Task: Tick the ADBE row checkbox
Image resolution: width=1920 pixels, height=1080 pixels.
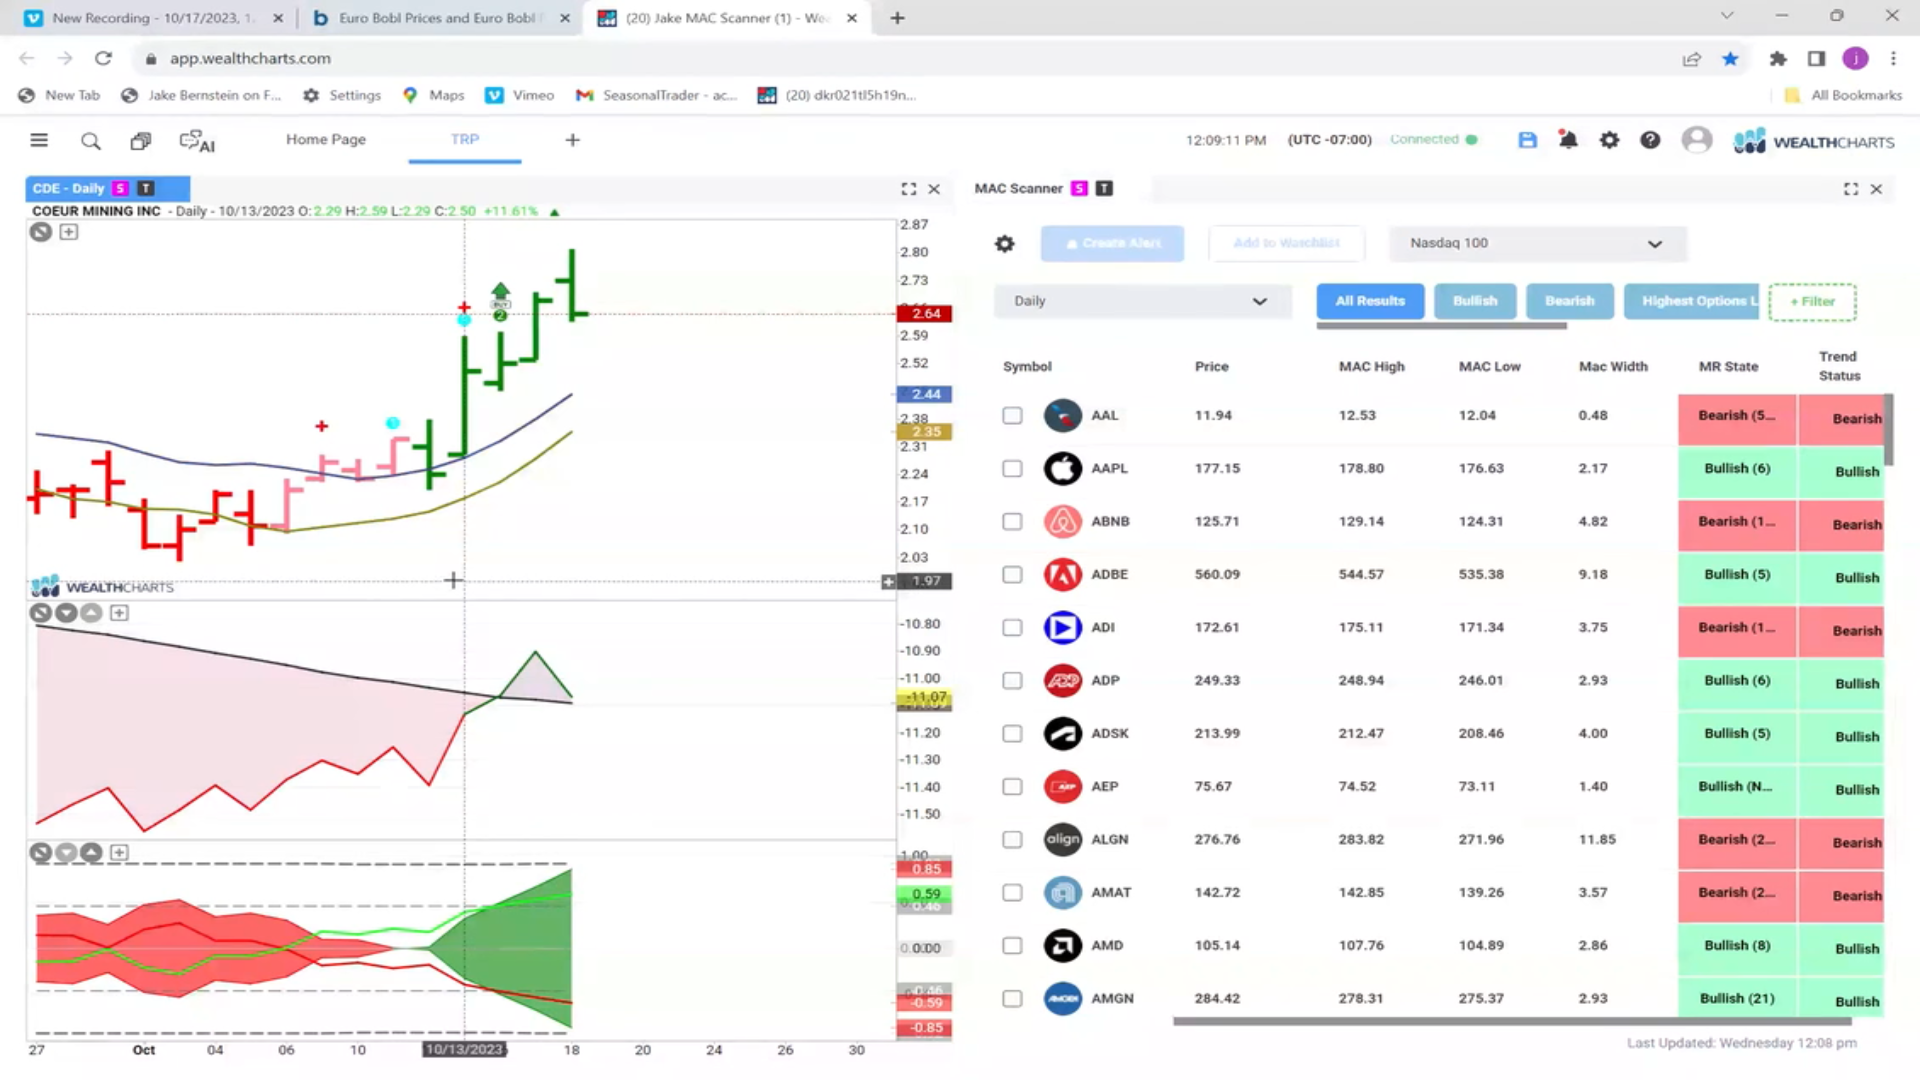Action: click(1012, 575)
